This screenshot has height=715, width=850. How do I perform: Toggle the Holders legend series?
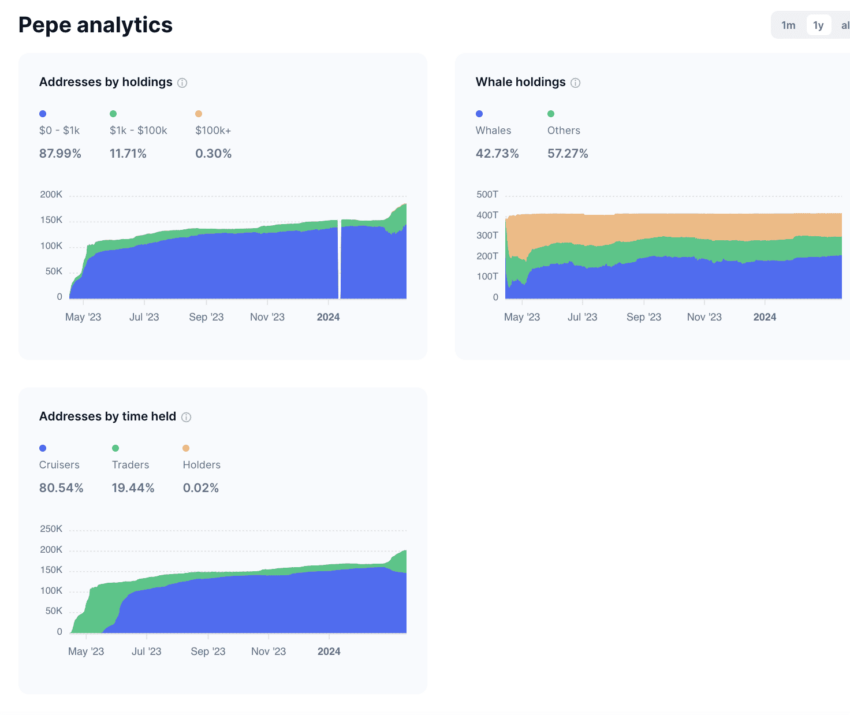pyautogui.click(x=202, y=465)
